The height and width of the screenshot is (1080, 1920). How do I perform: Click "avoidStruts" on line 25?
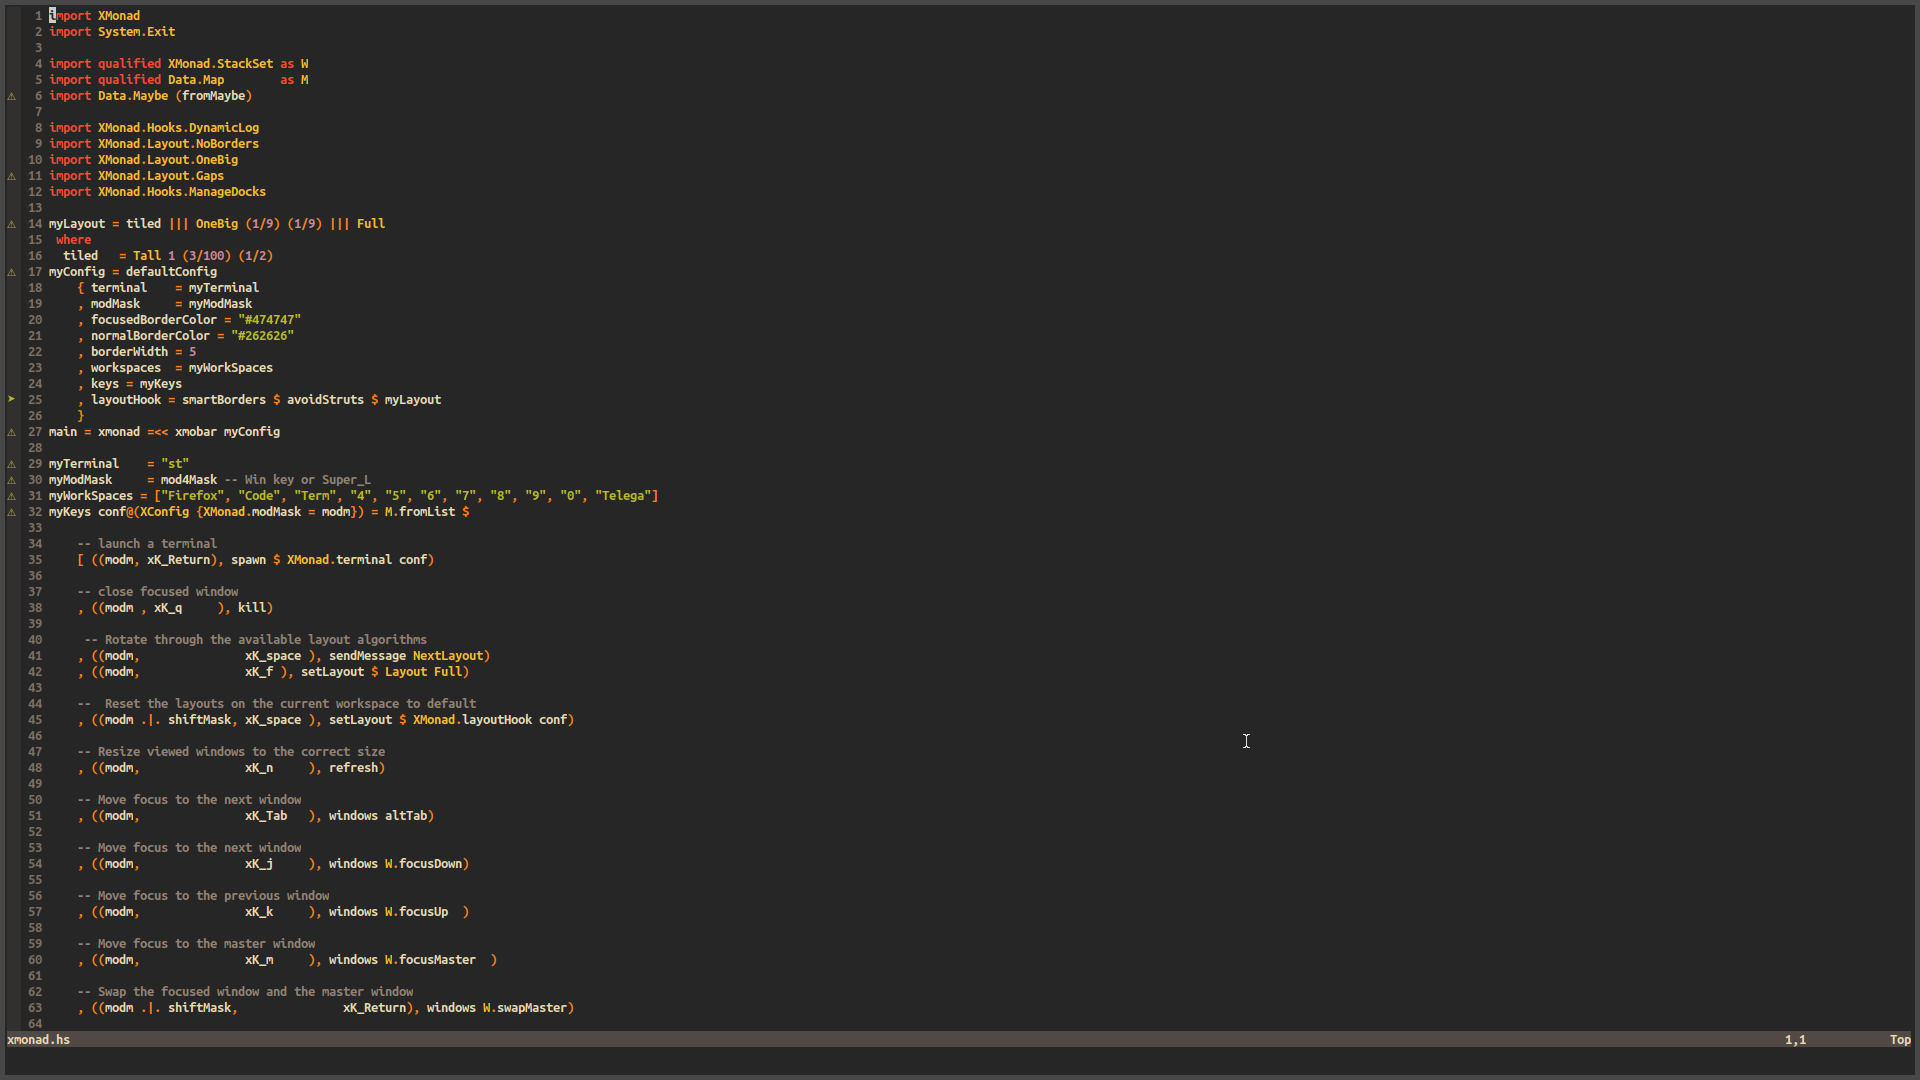tap(326, 400)
